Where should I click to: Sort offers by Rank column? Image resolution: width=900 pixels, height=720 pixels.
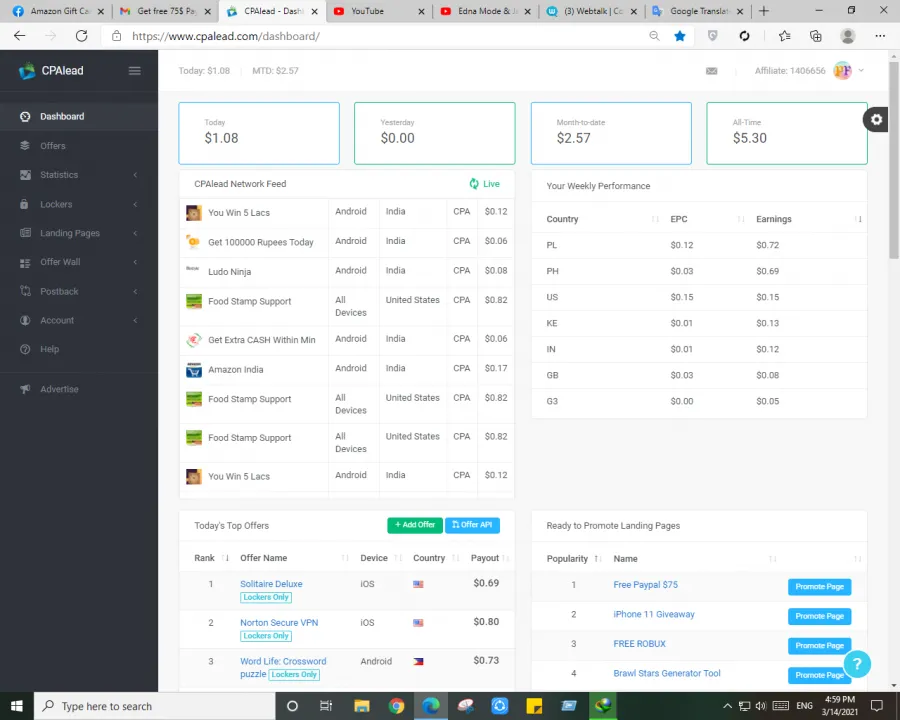point(211,558)
